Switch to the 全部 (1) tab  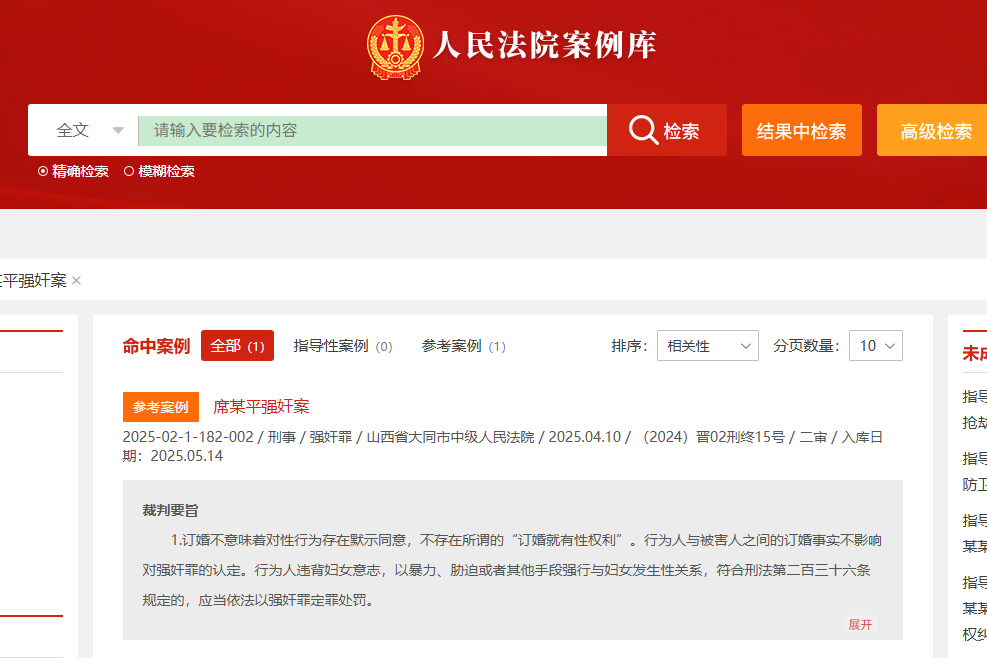[x=237, y=346]
